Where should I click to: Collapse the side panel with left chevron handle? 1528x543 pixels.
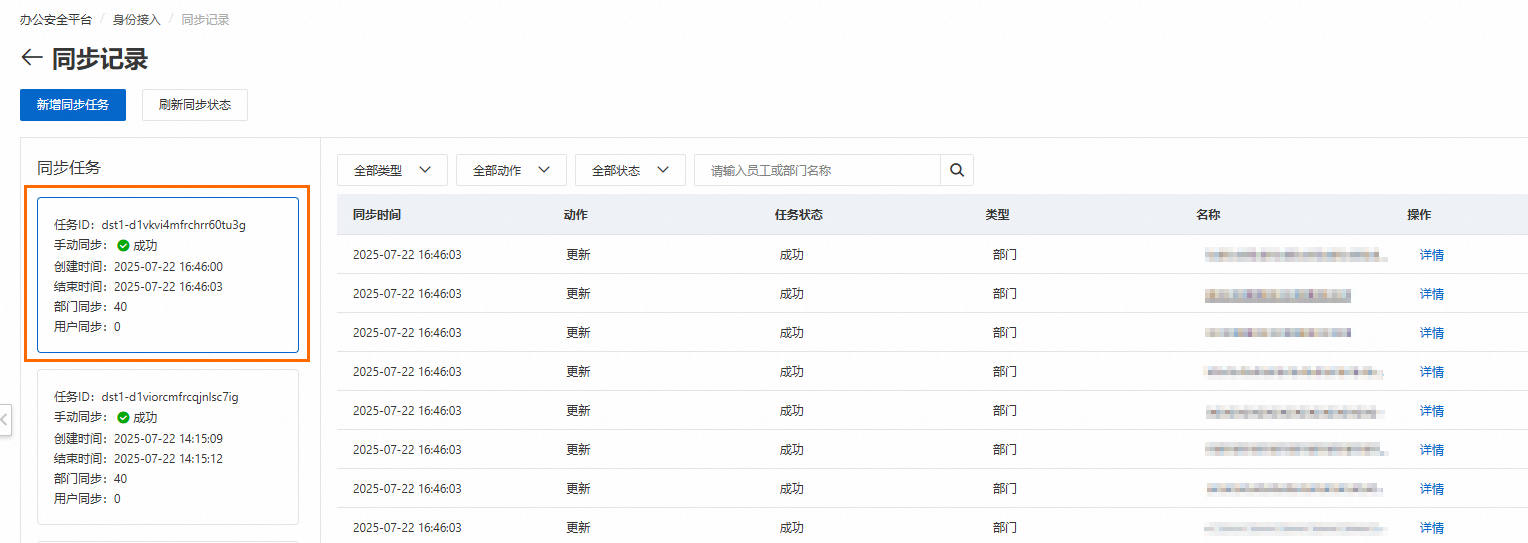coord(5,420)
